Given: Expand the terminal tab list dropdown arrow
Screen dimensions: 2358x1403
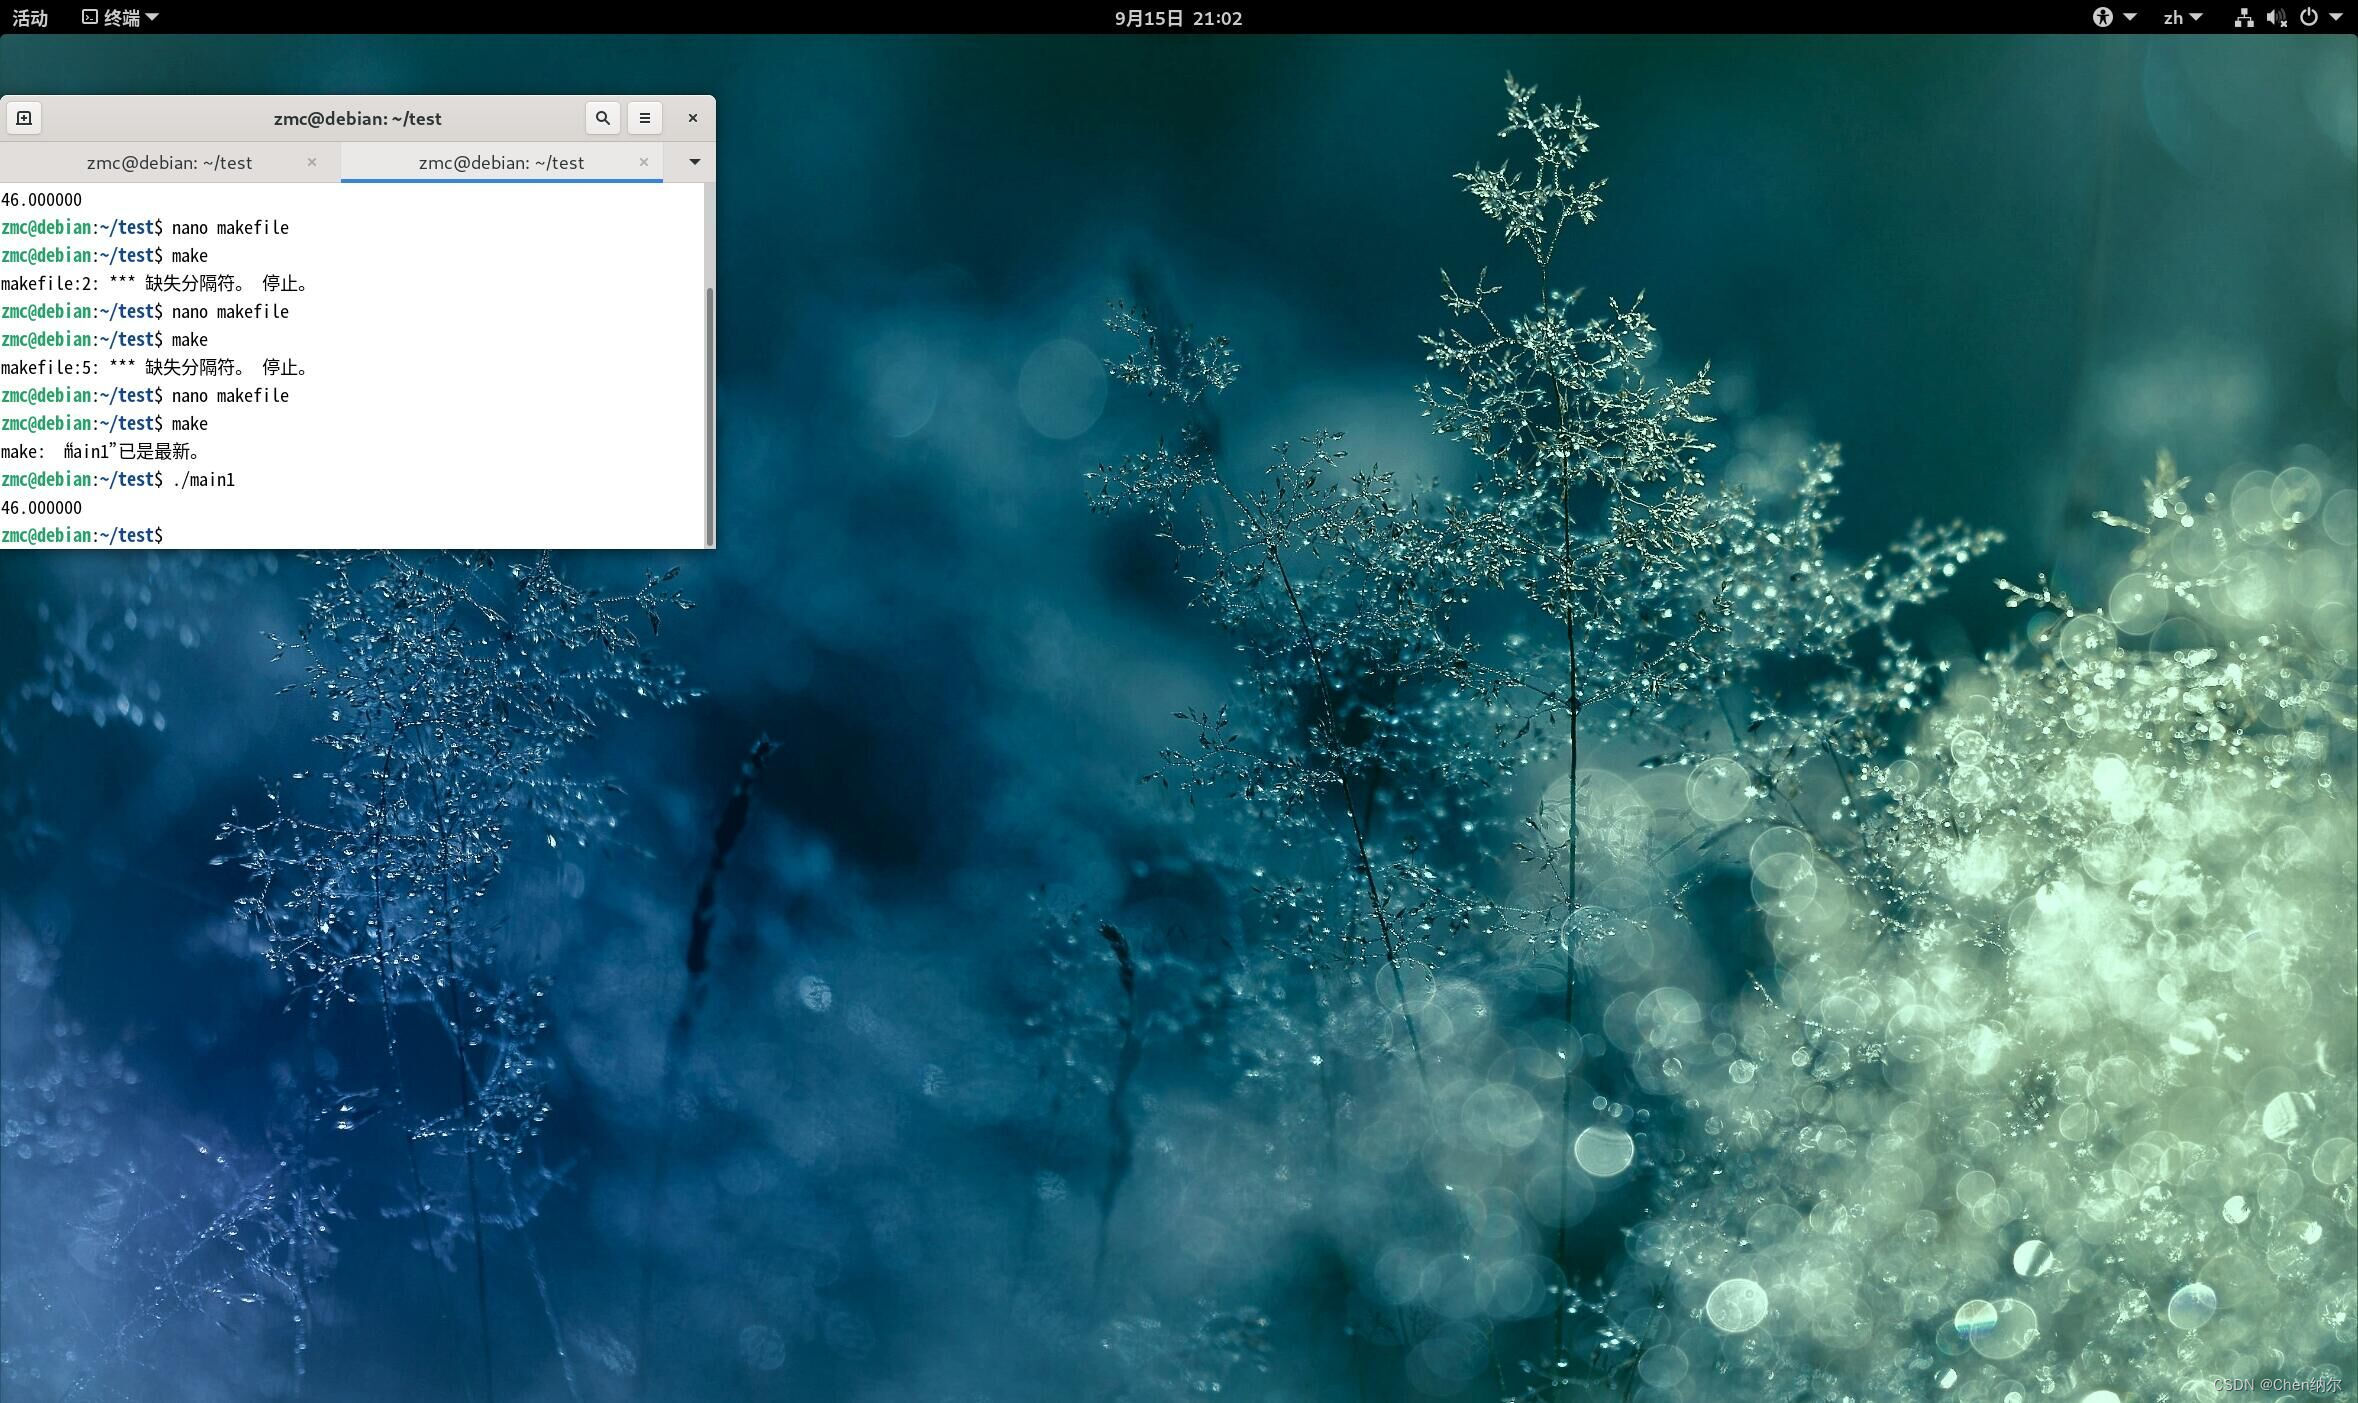Looking at the screenshot, I should (695, 162).
